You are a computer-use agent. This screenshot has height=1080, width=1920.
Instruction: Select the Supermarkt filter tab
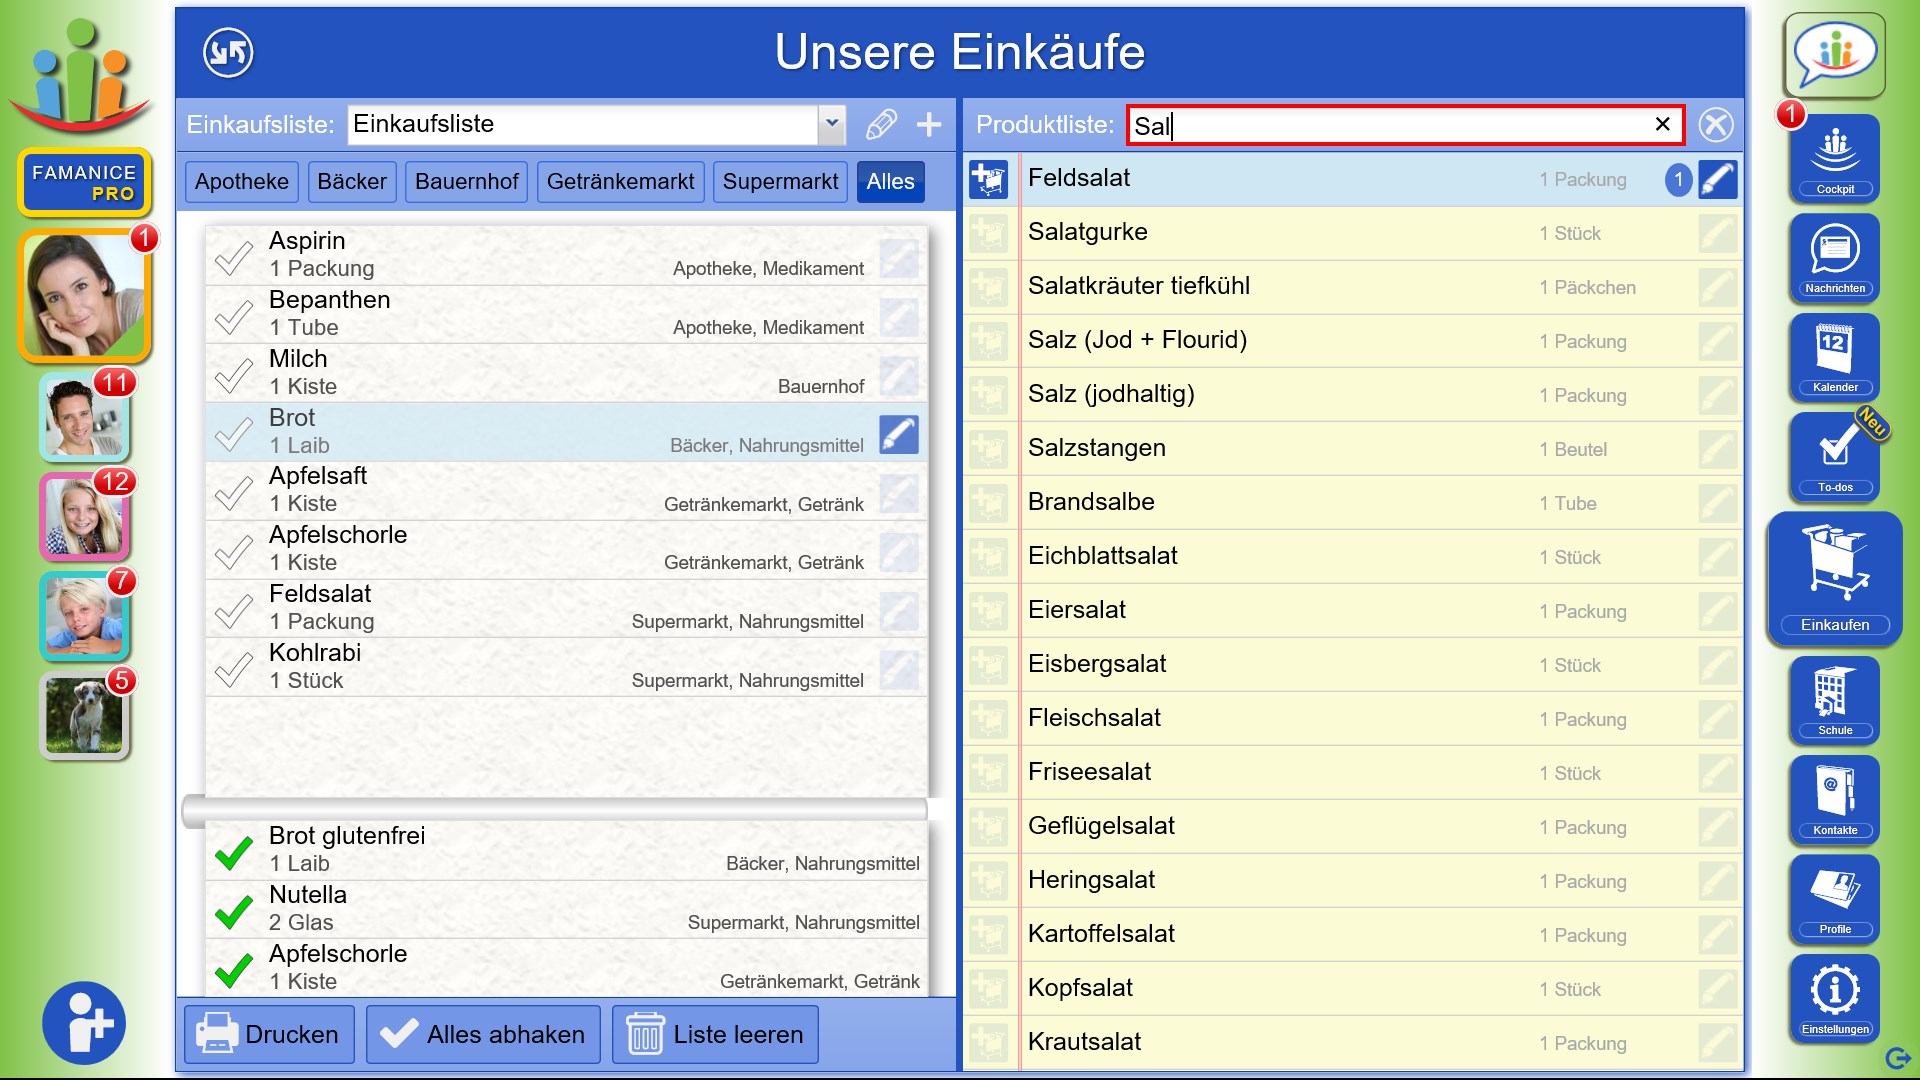(x=780, y=182)
